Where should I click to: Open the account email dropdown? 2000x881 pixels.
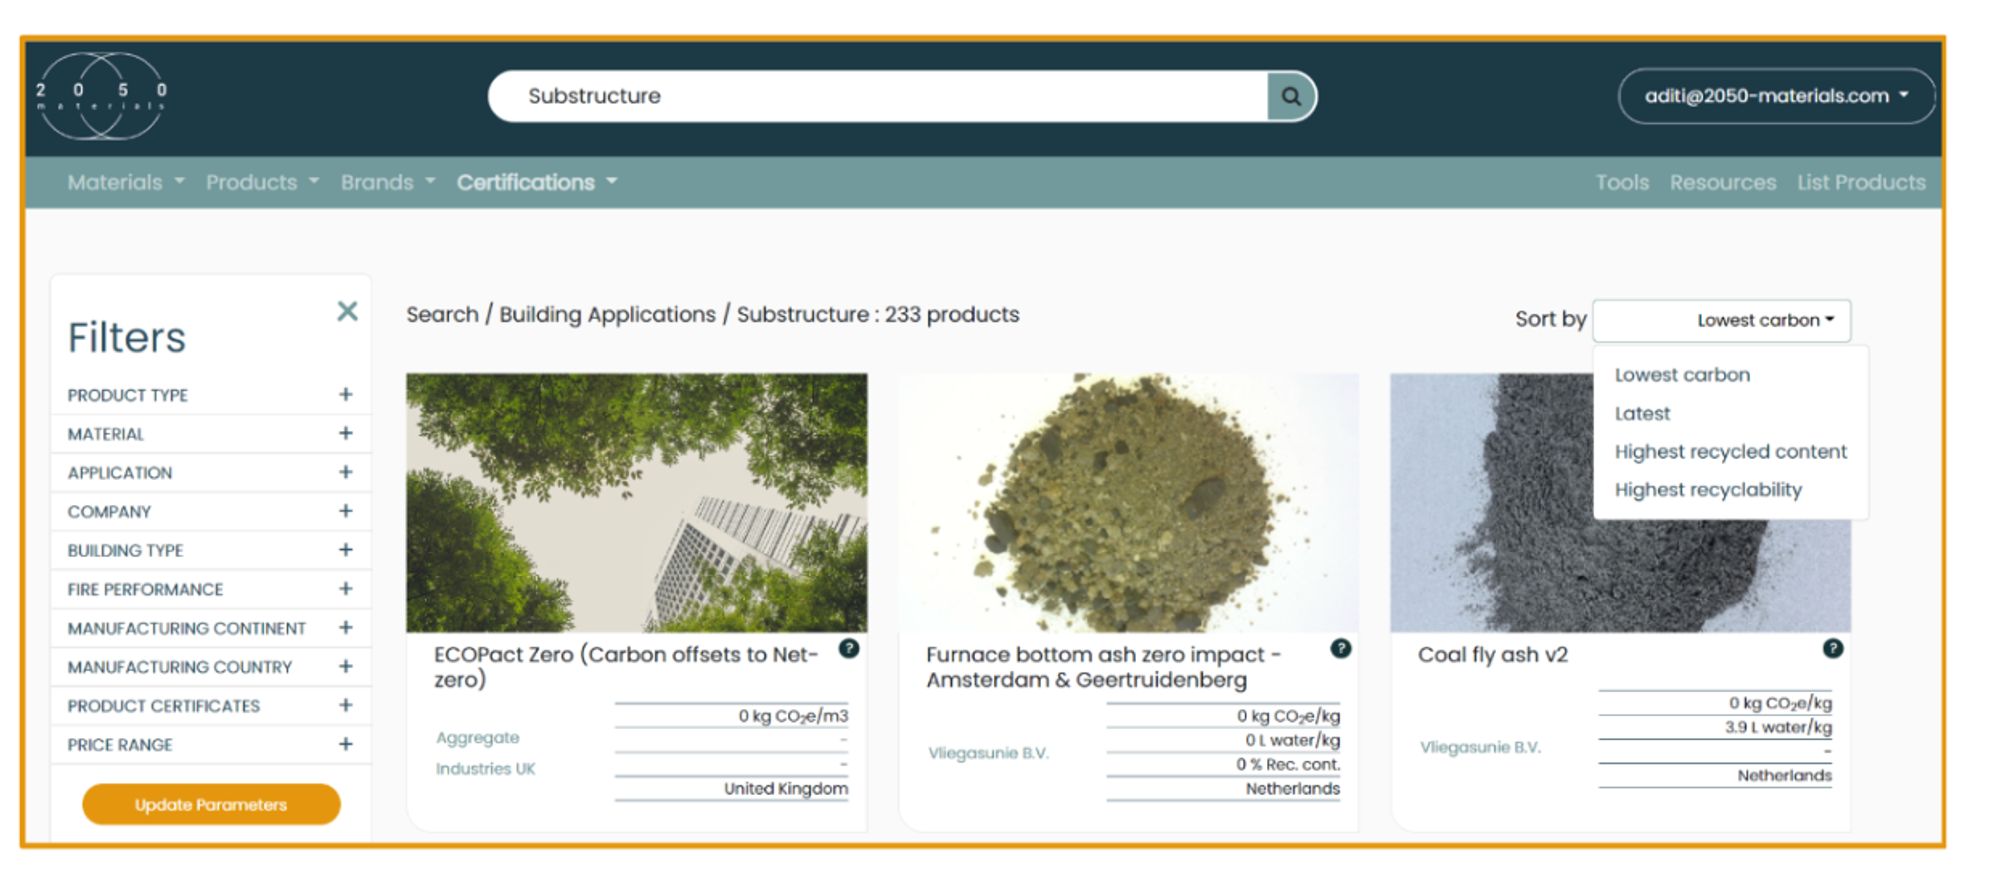tap(1776, 96)
